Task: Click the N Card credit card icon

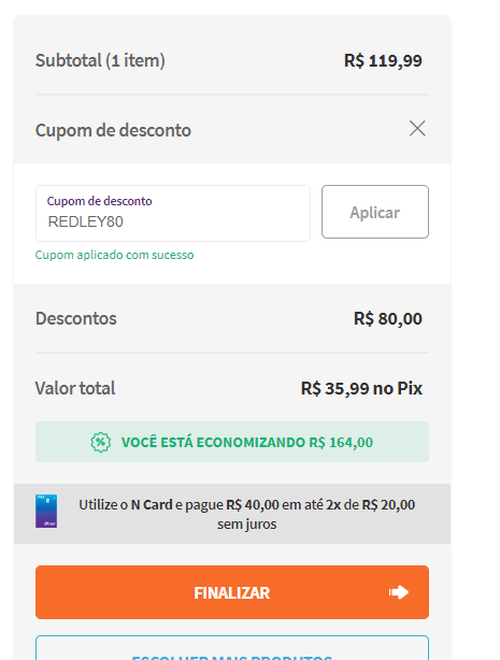Action: click(x=46, y=511)
